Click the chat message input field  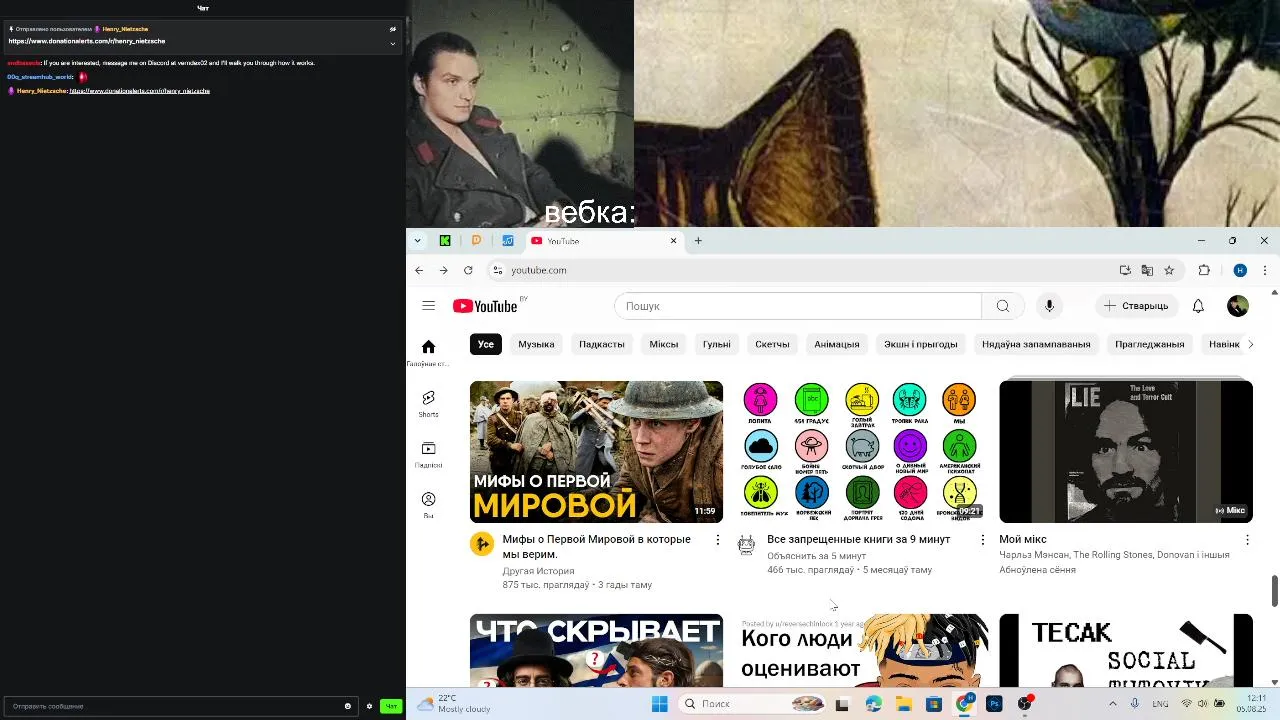[180, 706]
